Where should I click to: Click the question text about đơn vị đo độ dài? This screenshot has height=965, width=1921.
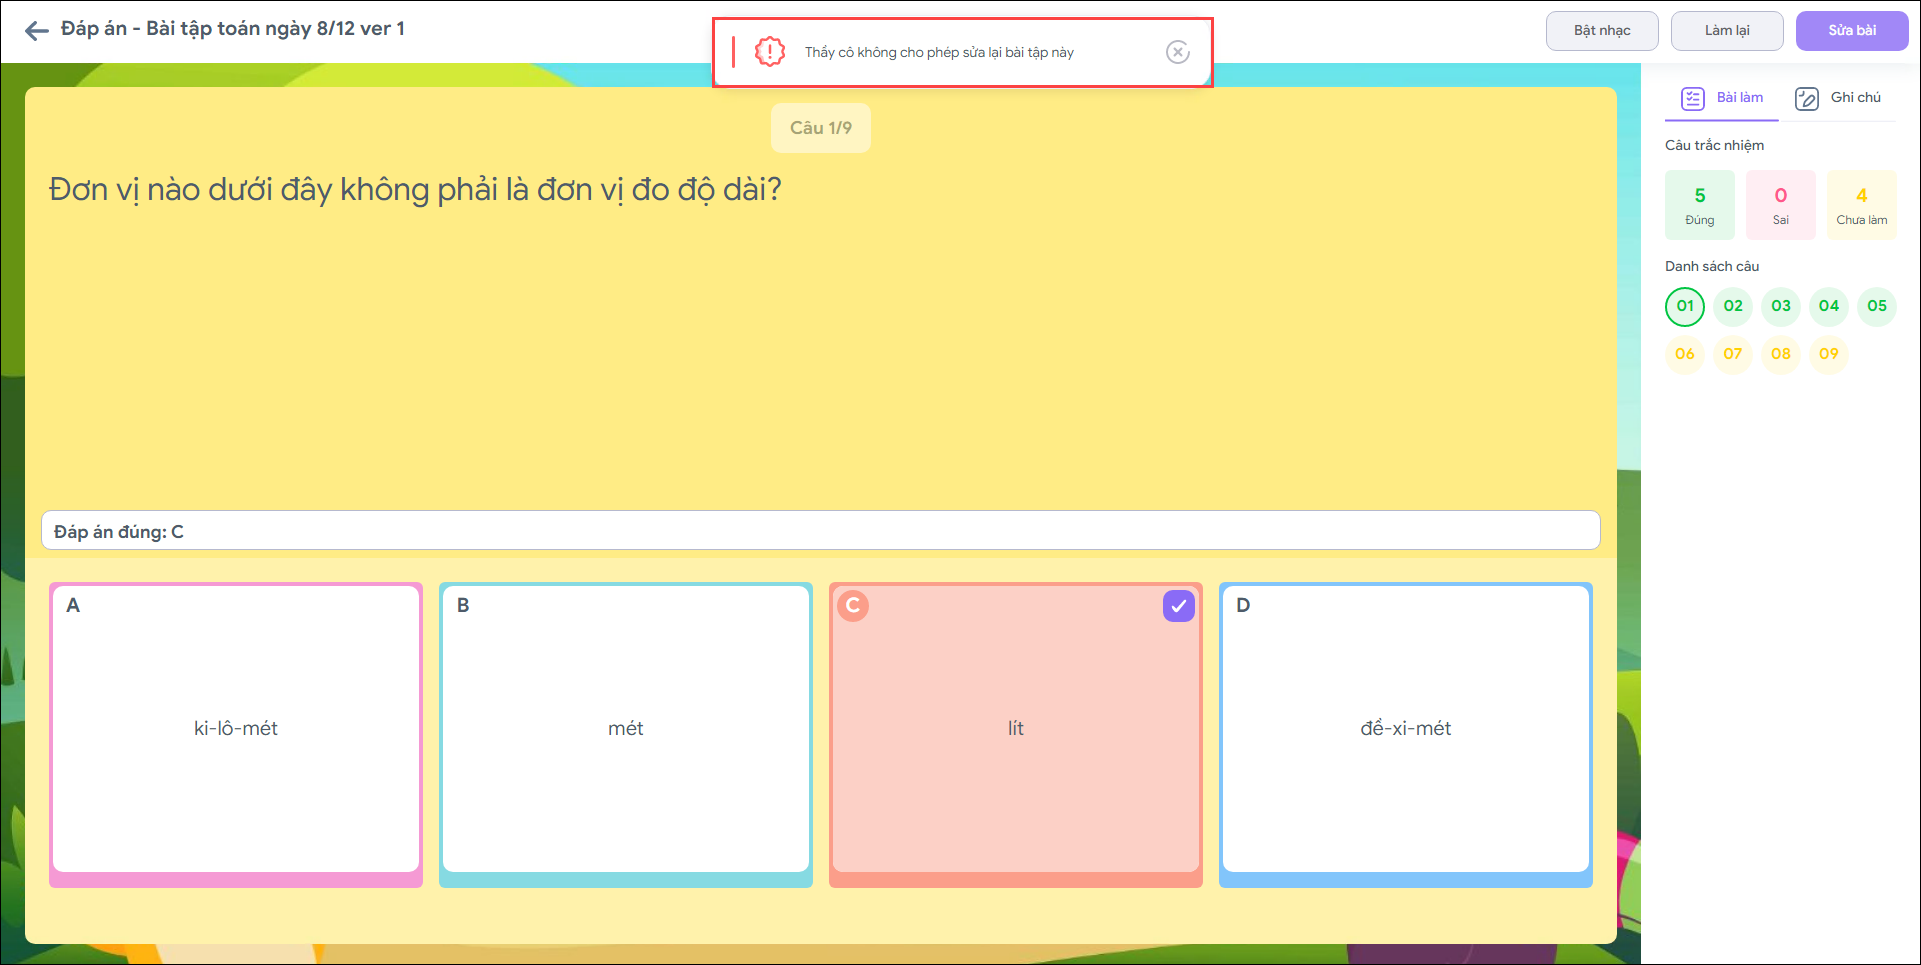click(415, 190)
